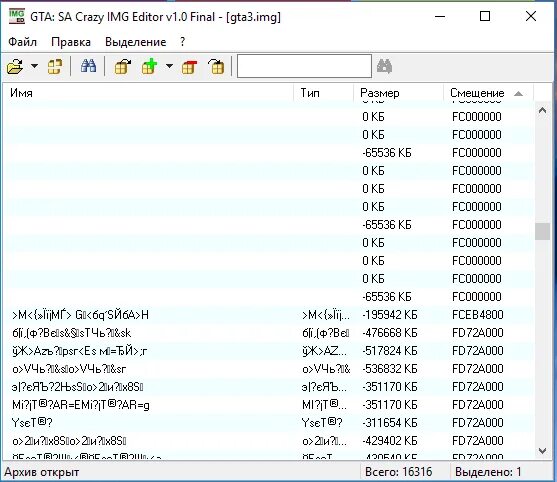The height and width of the screenshot is (482, 557).
Task: Click the offset value FCEB4800
Action: (477, 315)
